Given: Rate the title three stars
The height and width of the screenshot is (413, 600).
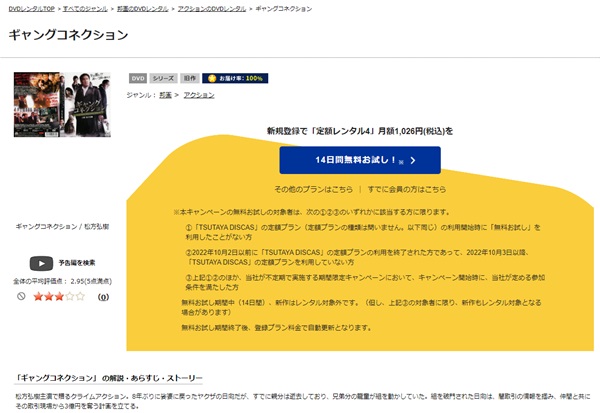Looking at the screenshot, I should (x=59, y=296).
